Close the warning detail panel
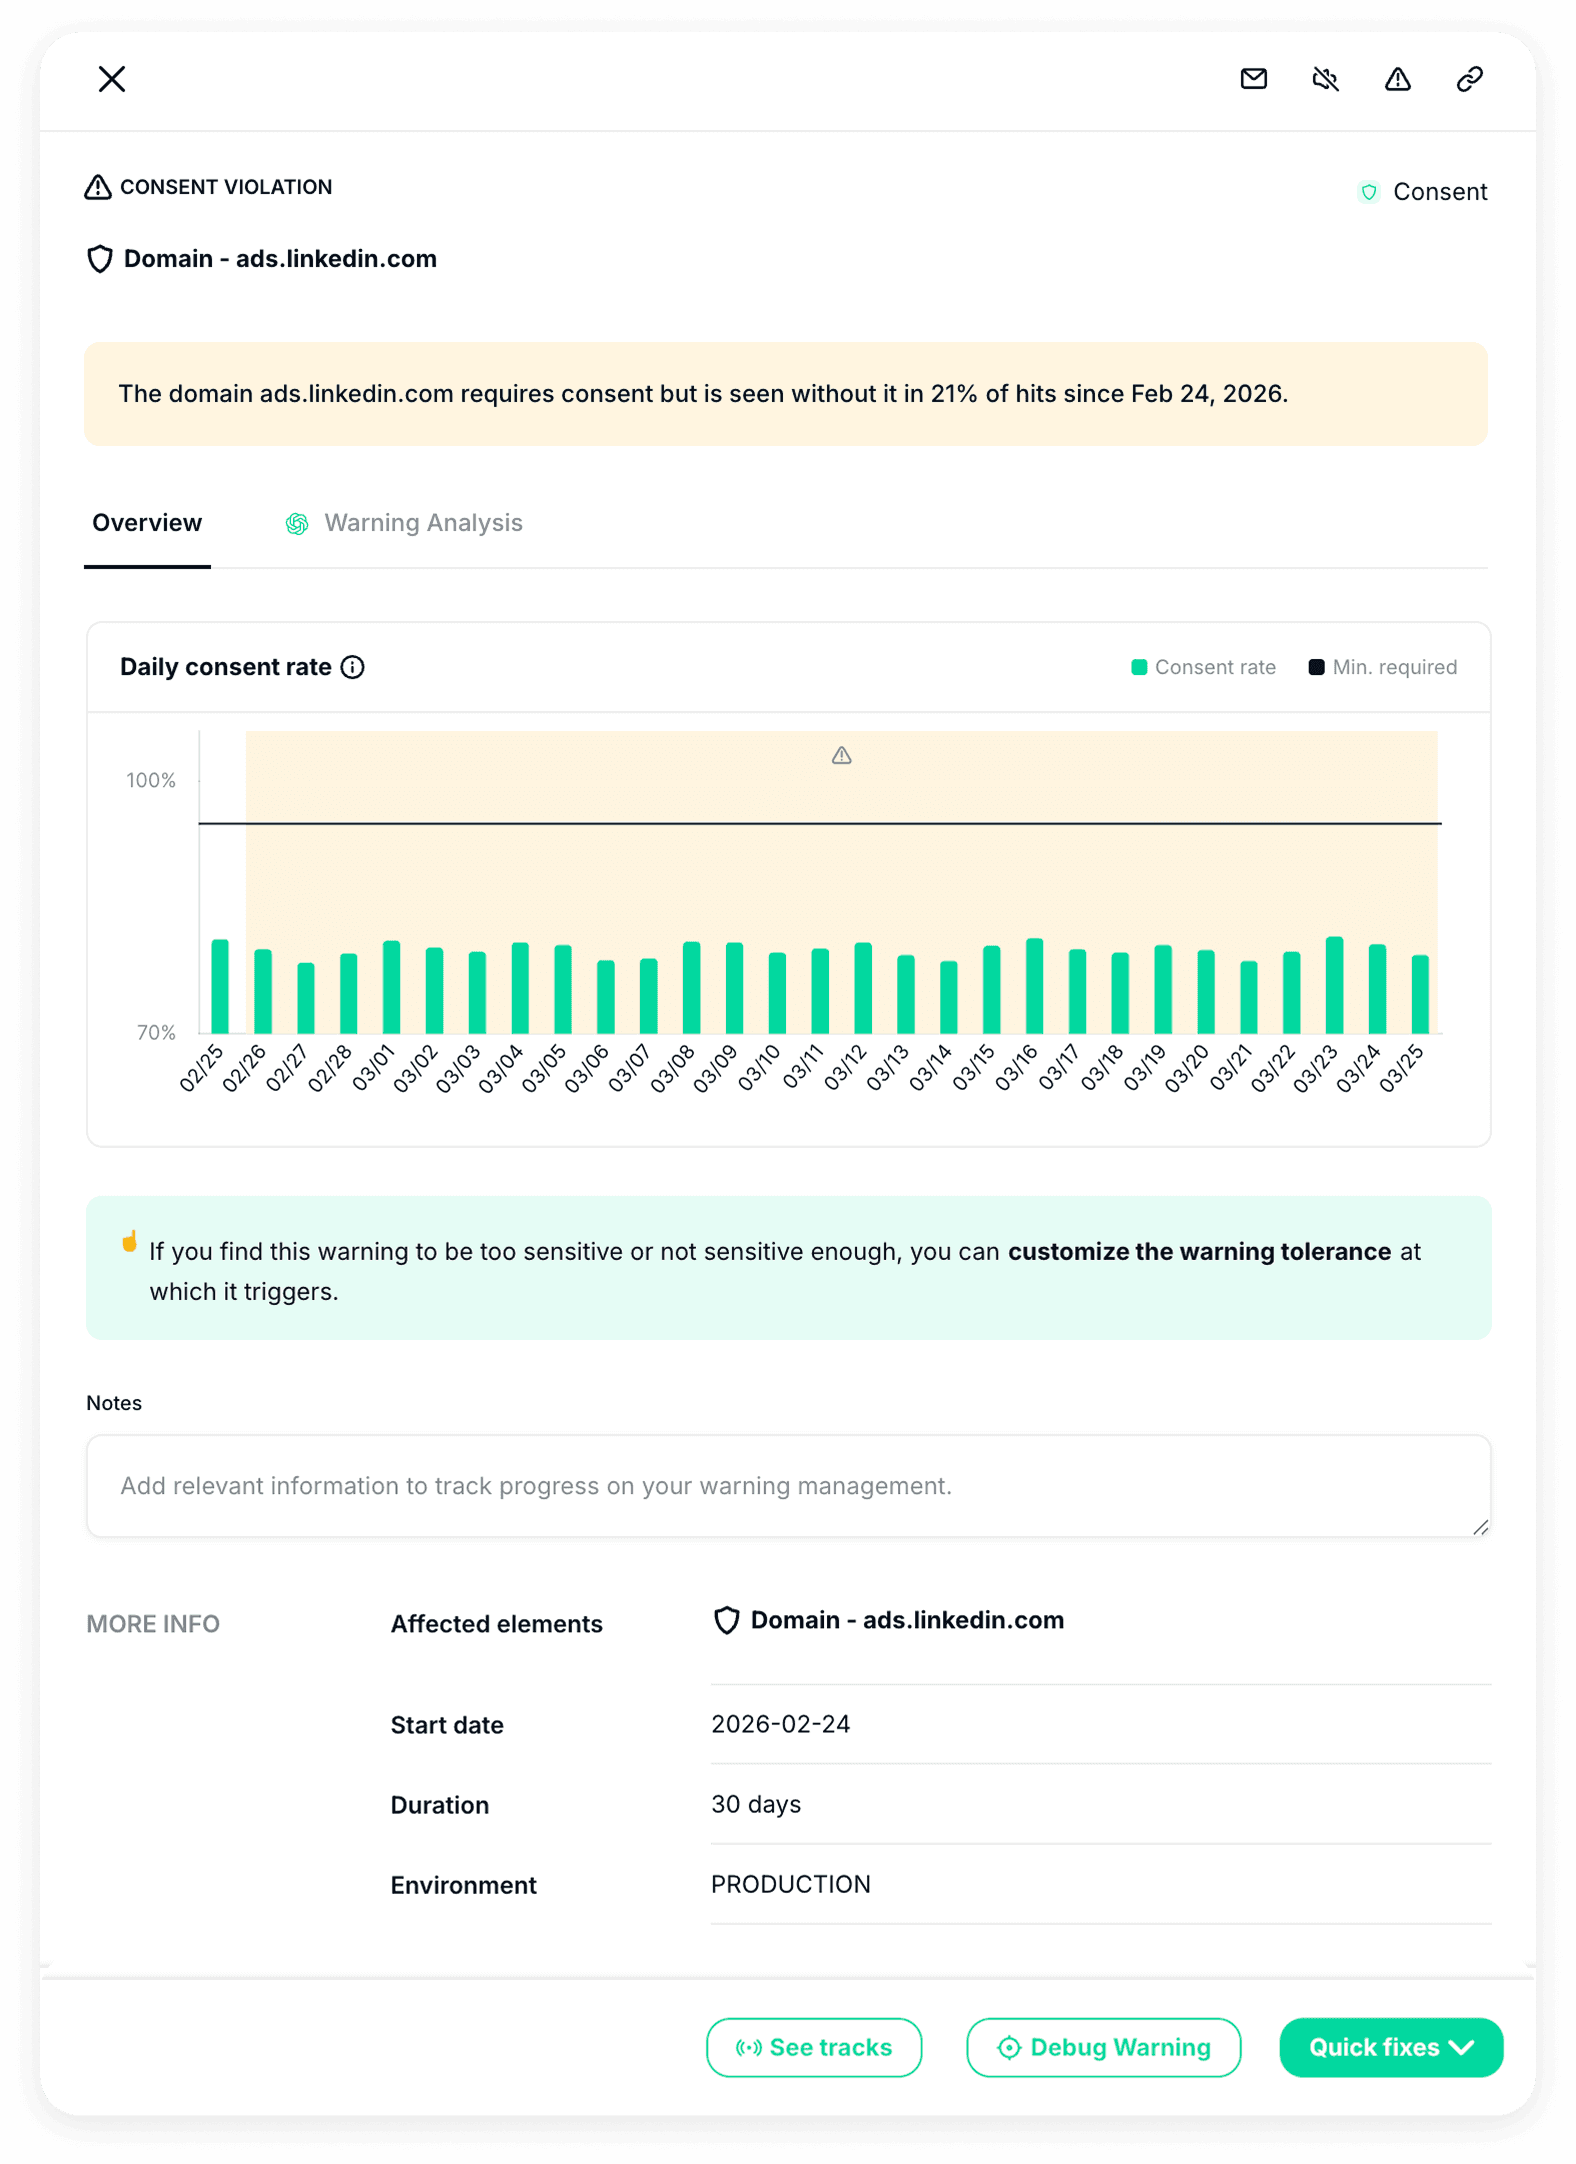Screen dimensions: 1576x2164 tap(112, 79)
